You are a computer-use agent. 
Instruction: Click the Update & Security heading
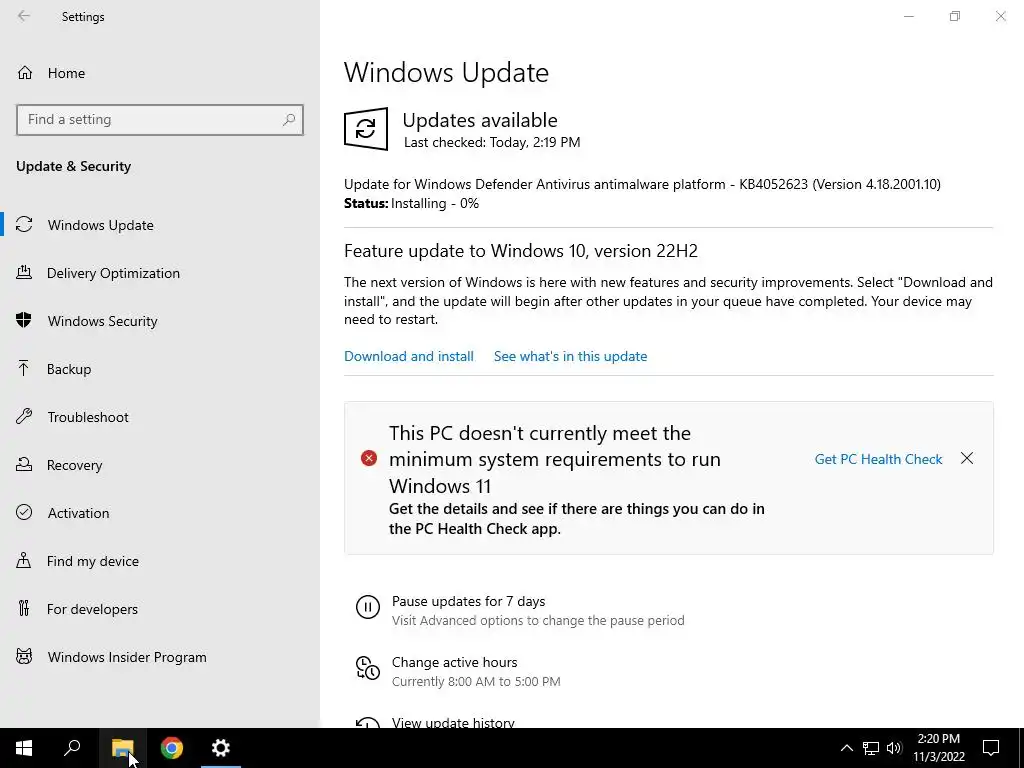[74, 166]
